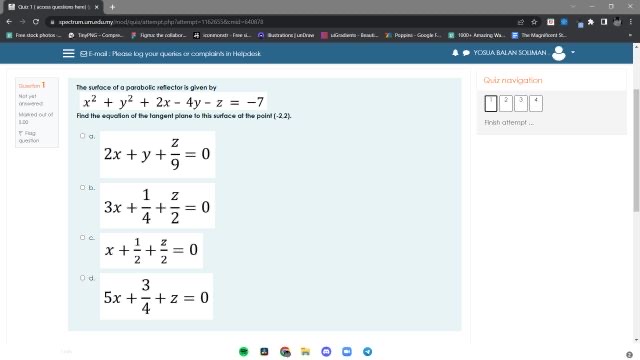
Task: Flag question 1
Action: [x=29, y=137]
